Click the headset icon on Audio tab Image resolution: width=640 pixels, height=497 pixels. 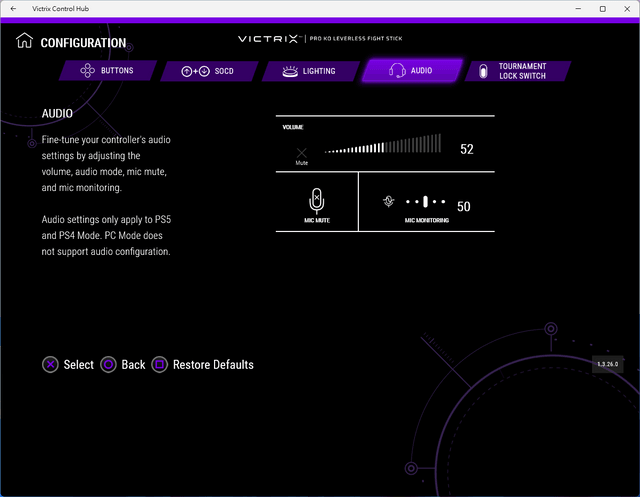tap(397, 71)
